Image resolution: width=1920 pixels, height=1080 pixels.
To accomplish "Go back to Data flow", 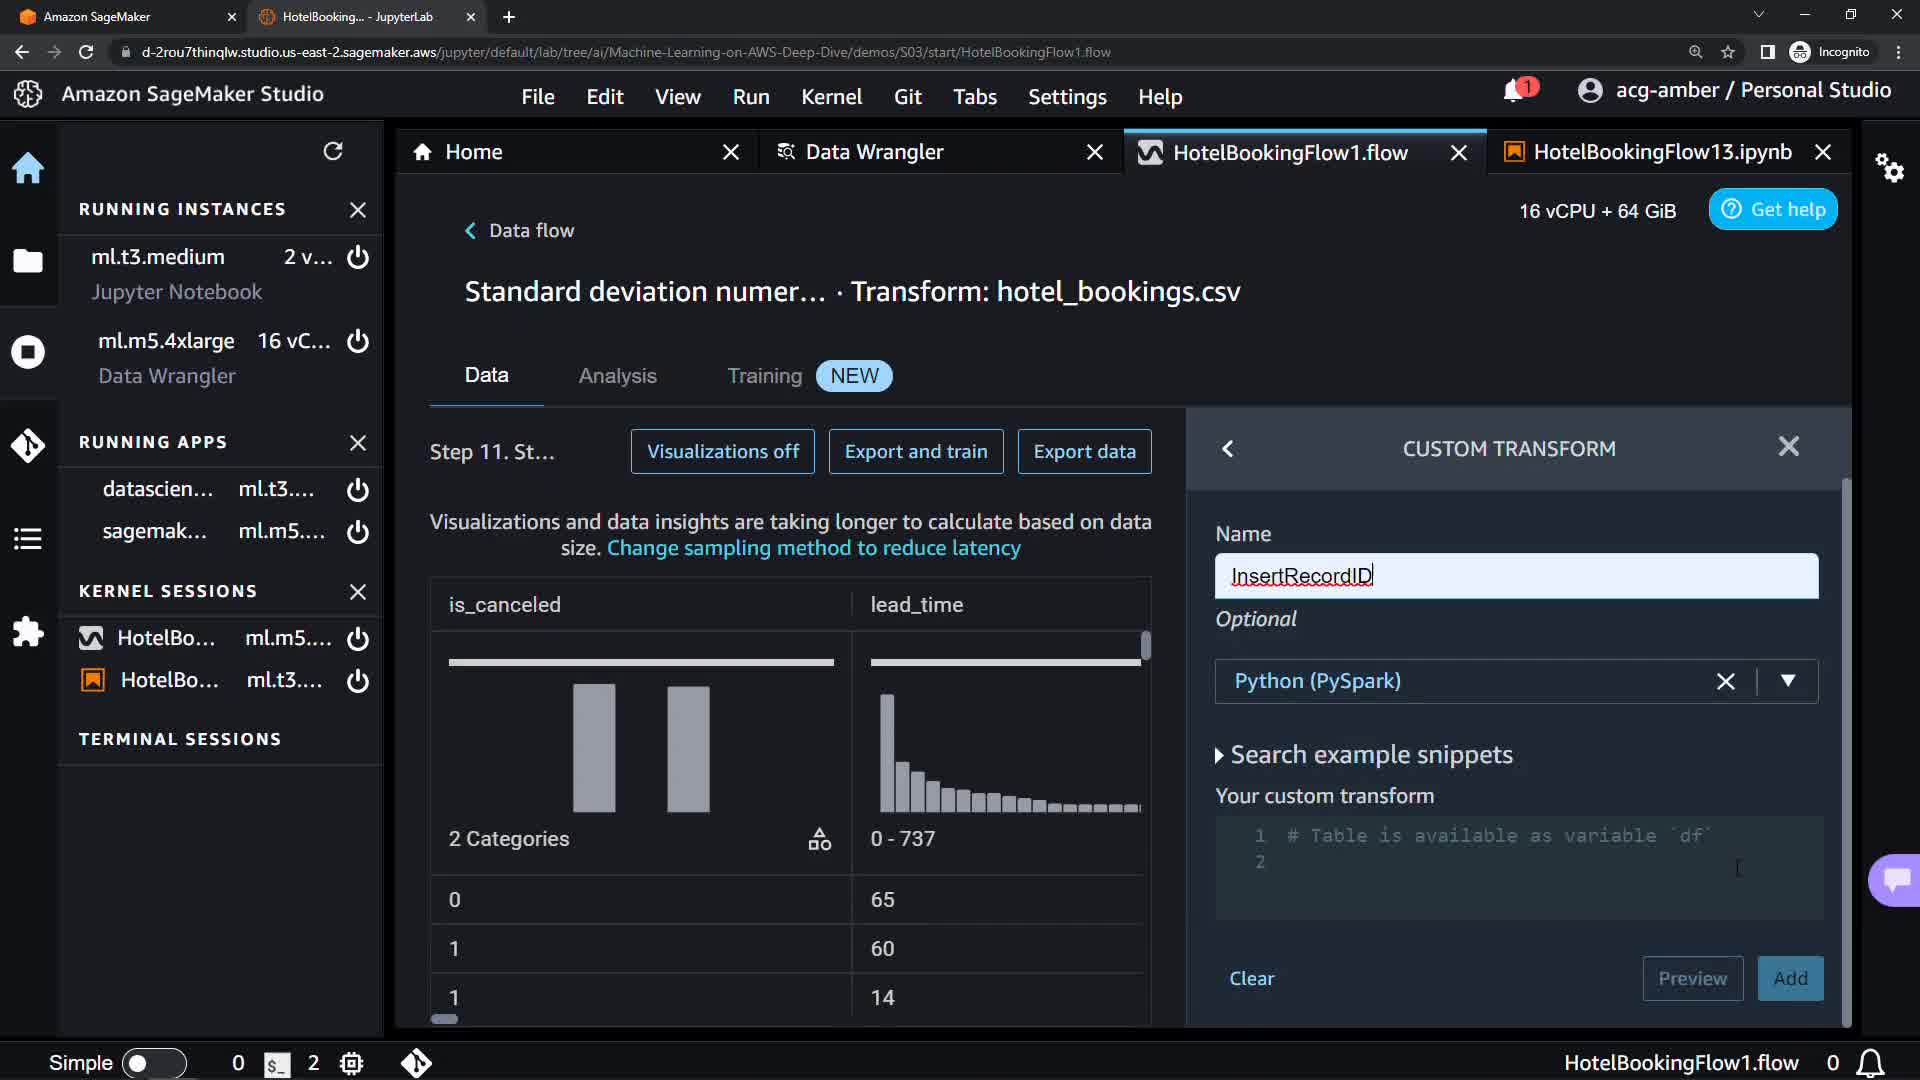I will (519, 231).
